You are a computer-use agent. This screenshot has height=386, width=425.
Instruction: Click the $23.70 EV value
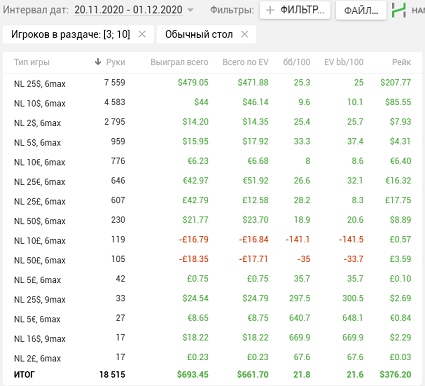(x=255, y=220)
